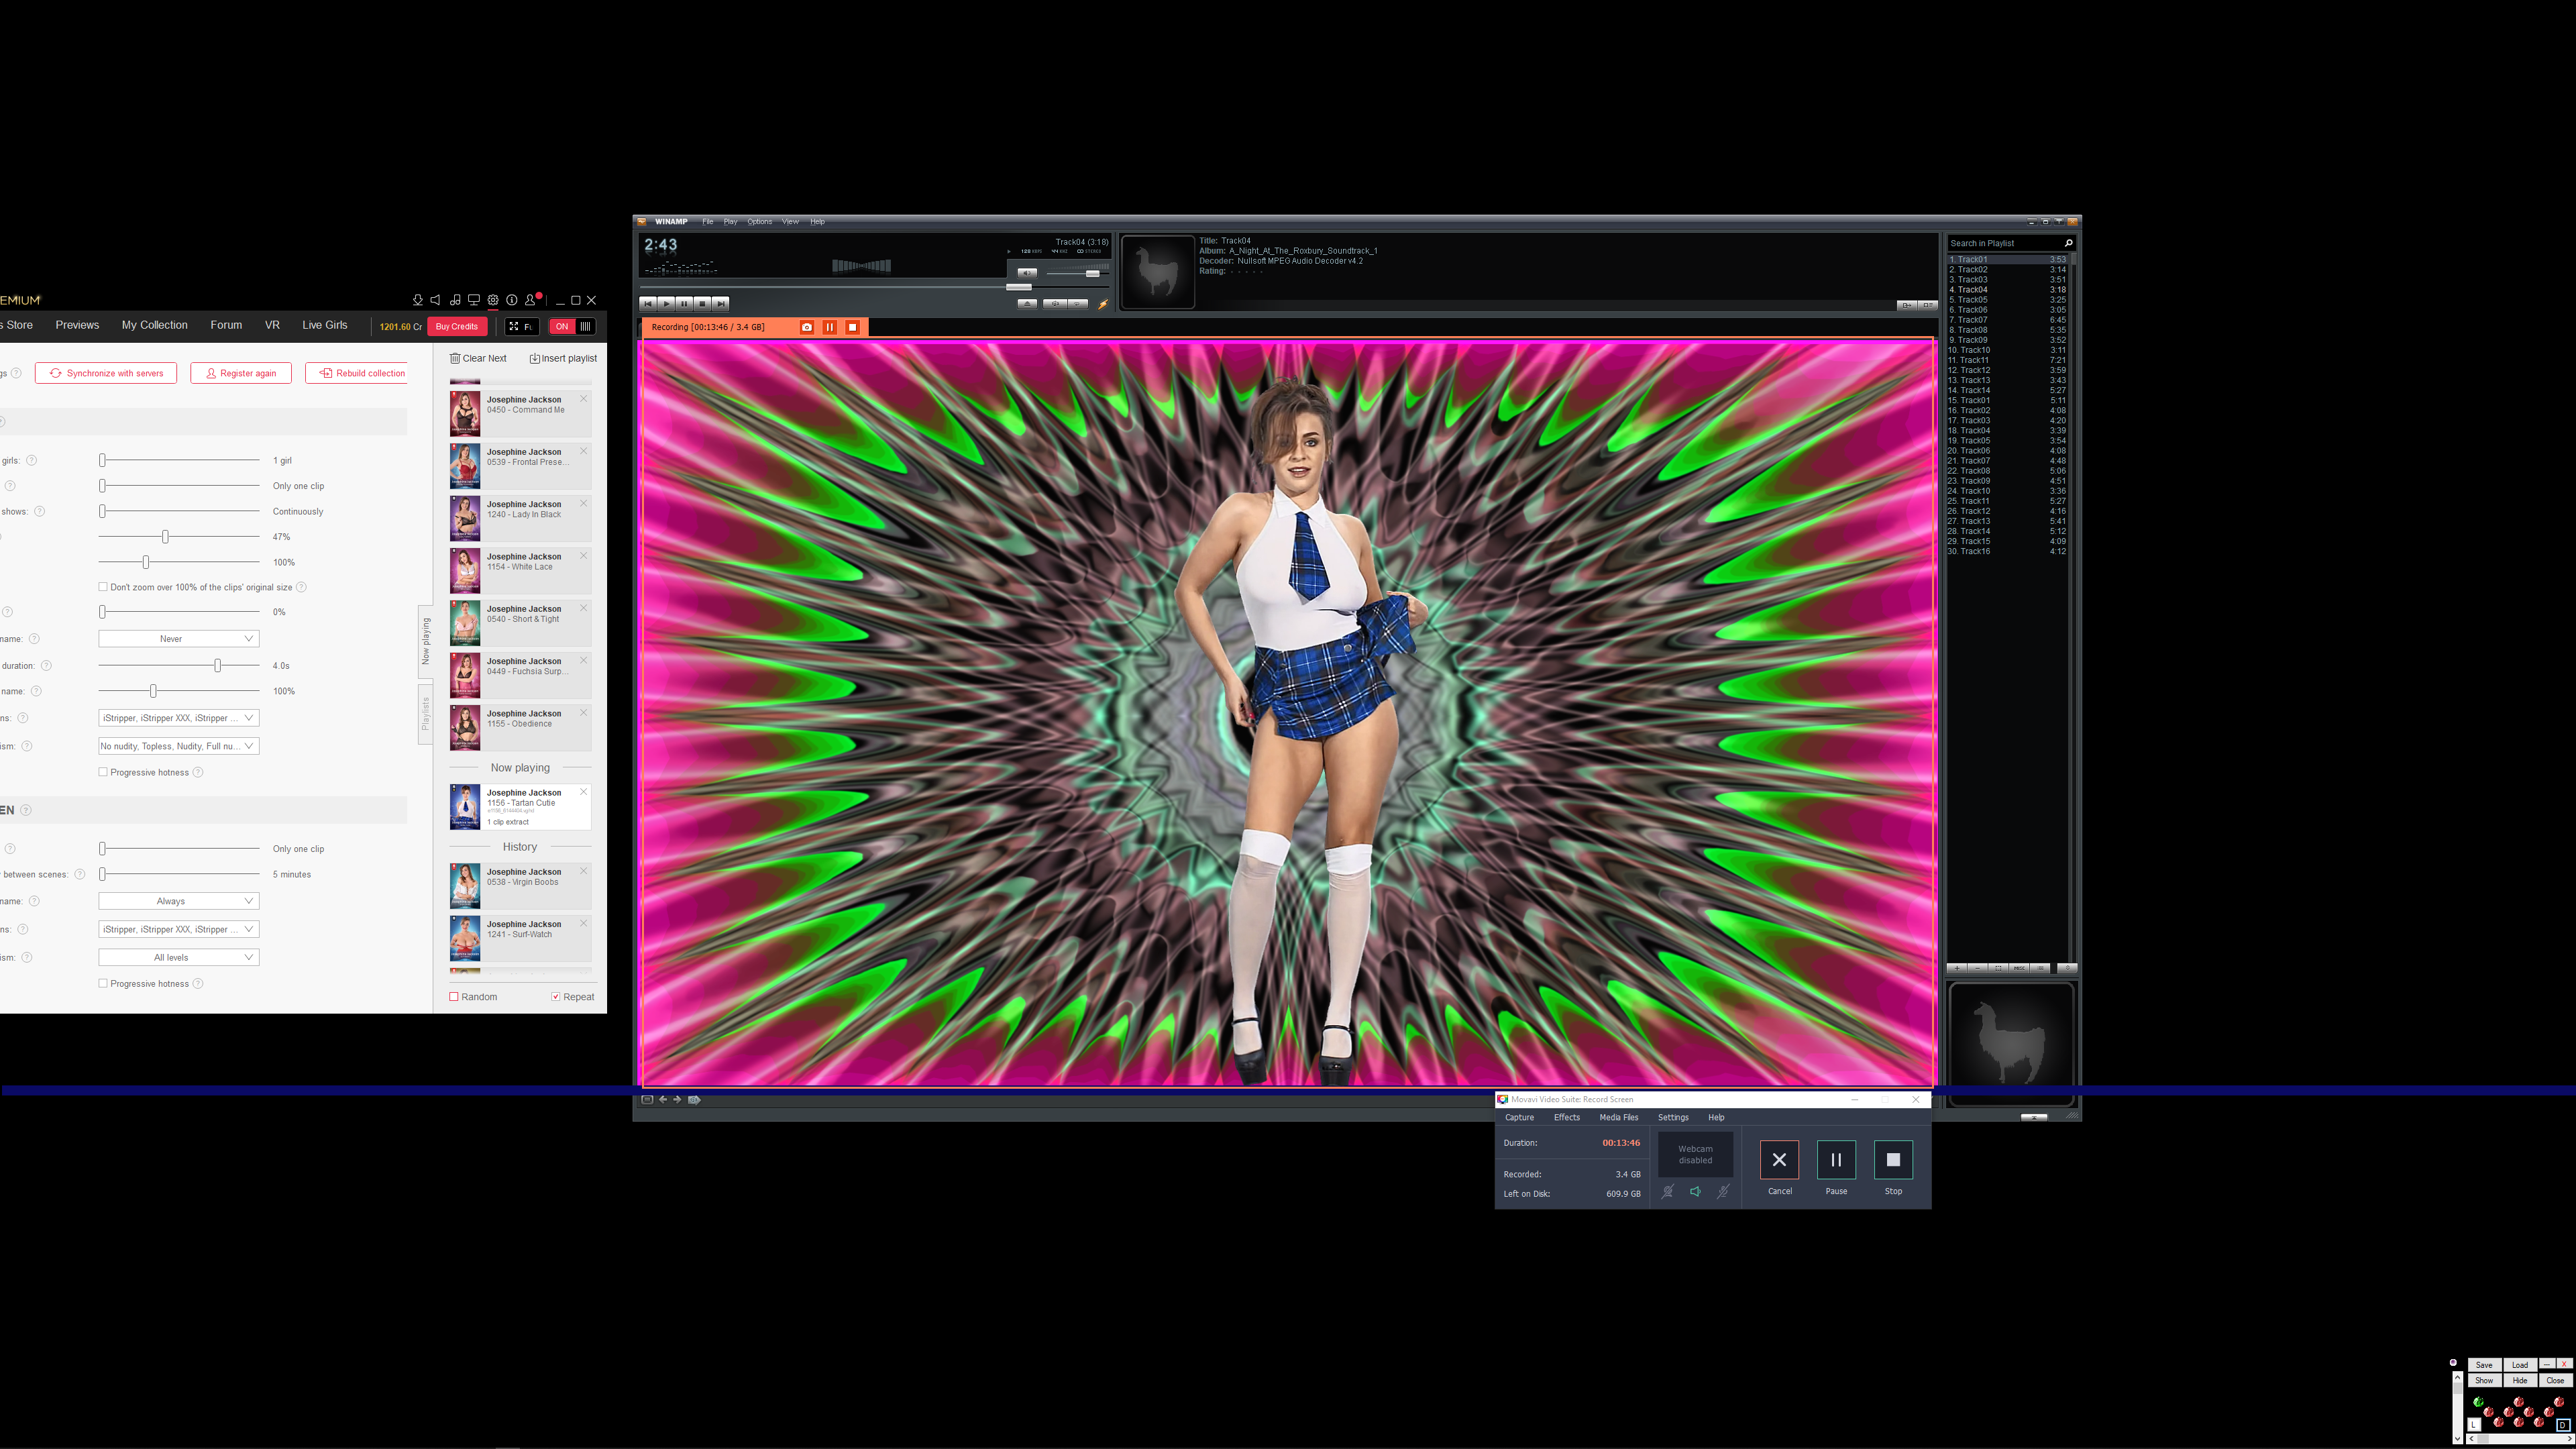Image resolution: width=2576 pixels, height=1449 pixels.
Task: Expand the All levels dropdown
Action: pyautogui.click(x=178, y=958)
